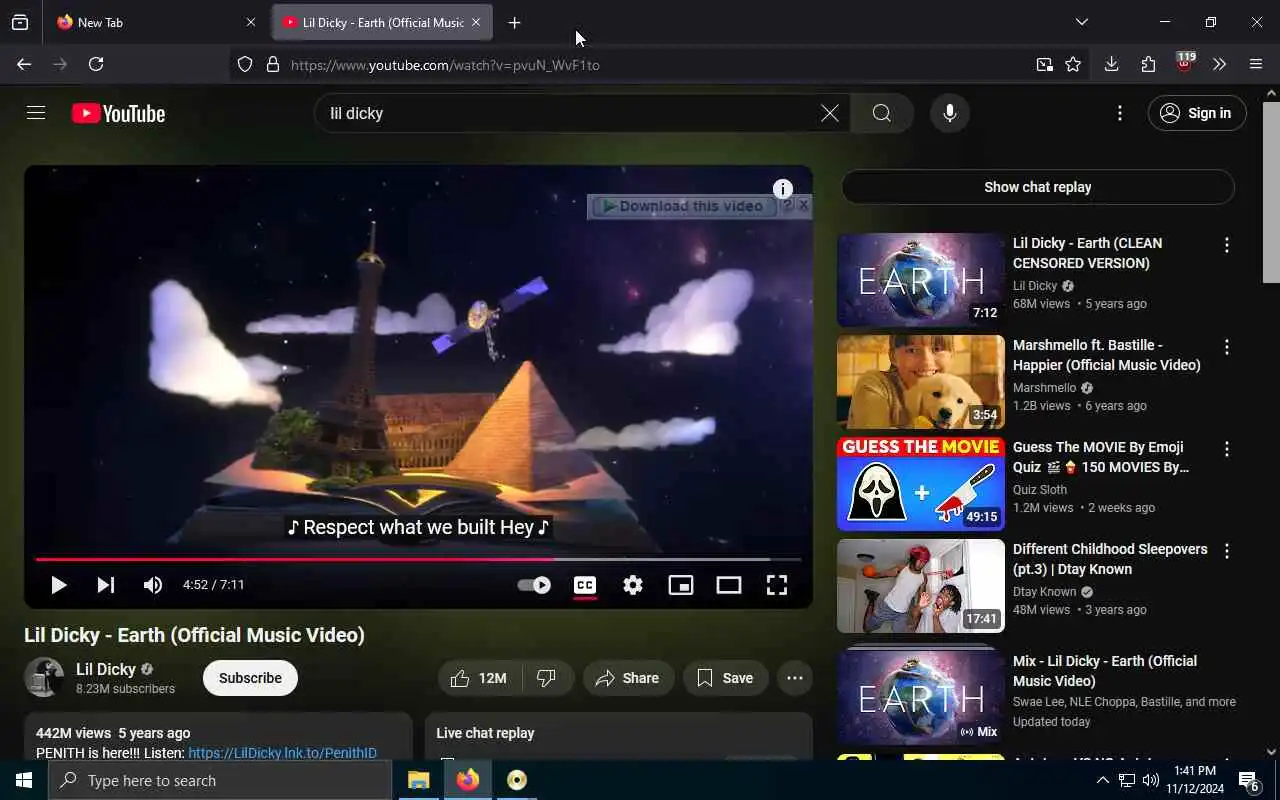Share the video
Screen dimensions: 1280x800
628,678
